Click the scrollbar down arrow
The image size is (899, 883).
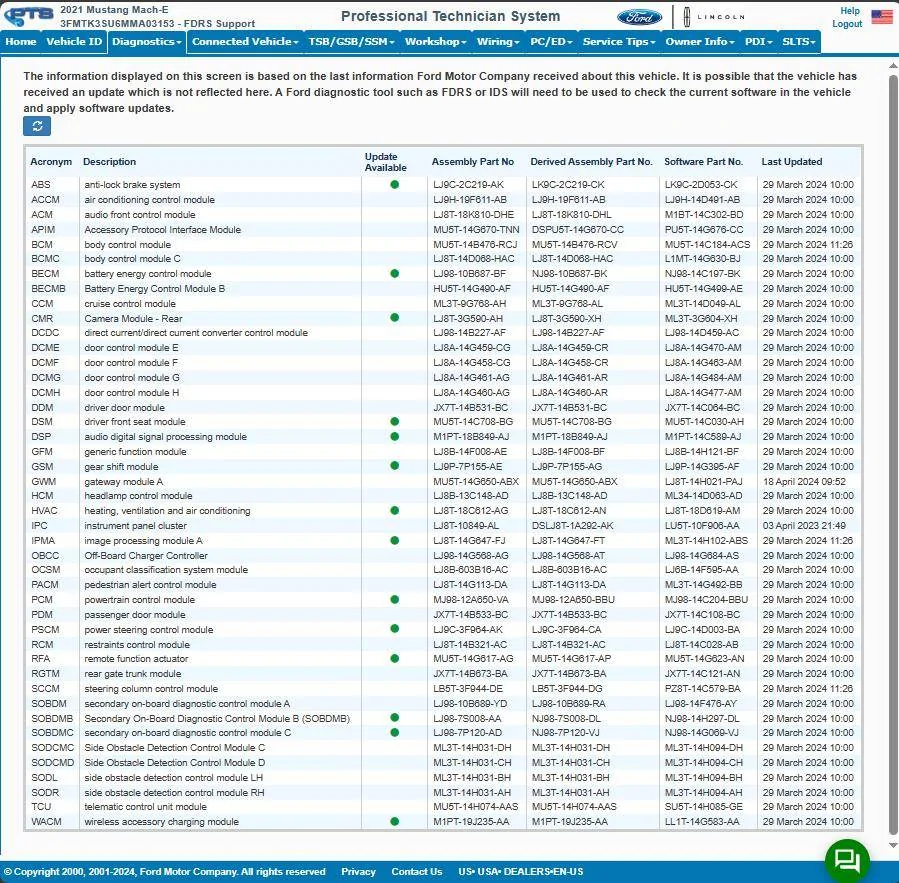pos(893,845)
